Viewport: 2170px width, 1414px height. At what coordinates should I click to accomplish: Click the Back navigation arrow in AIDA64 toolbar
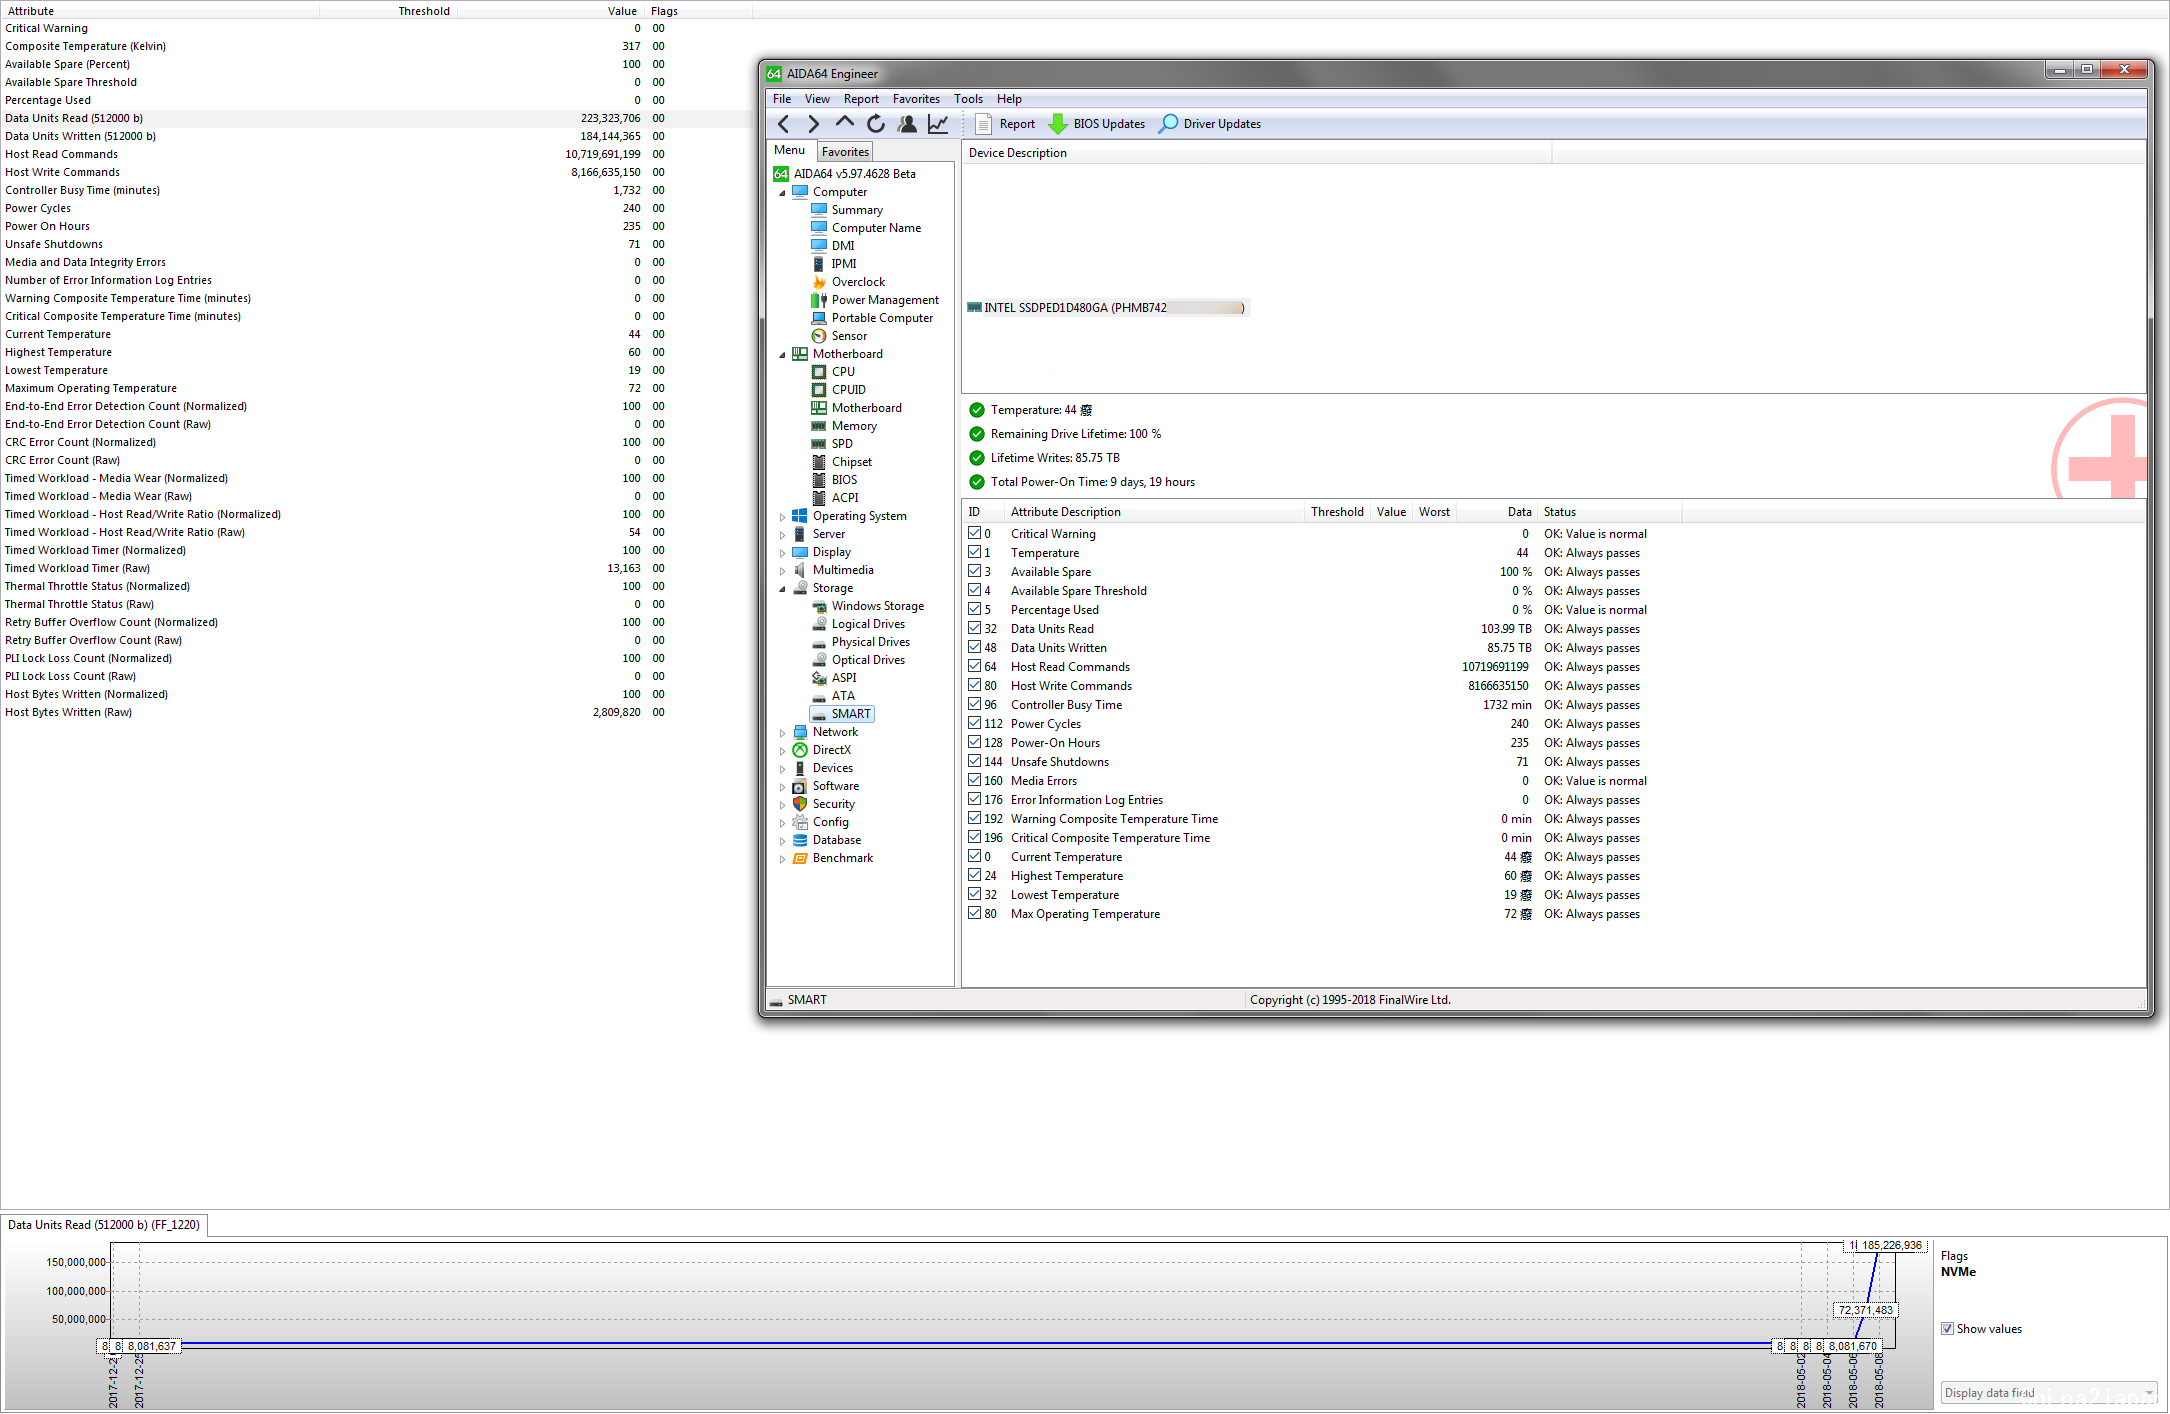click(784, 124)
